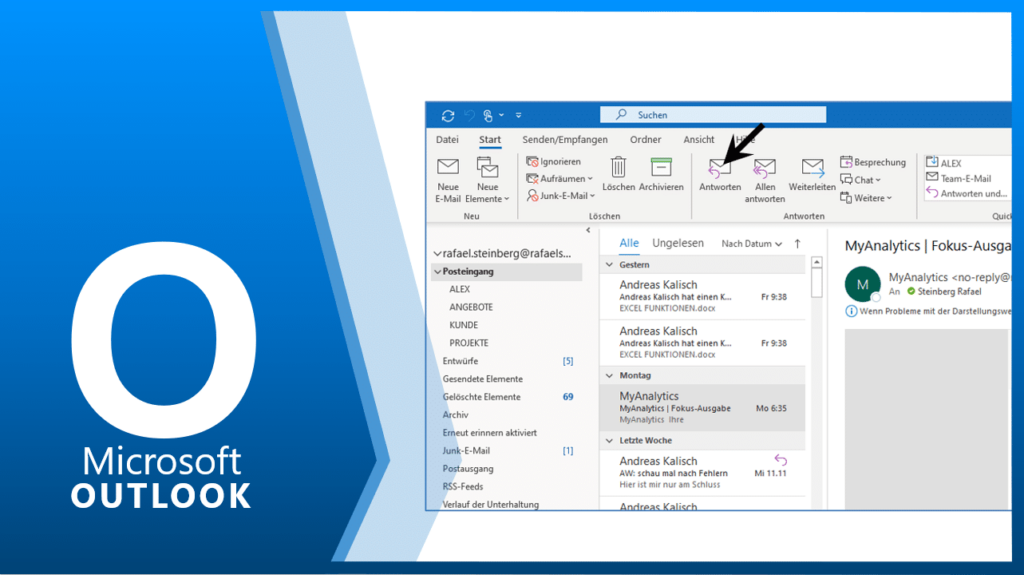Select the ALEX quick step
Screen dimensions: 1024x575
[944, 163]
